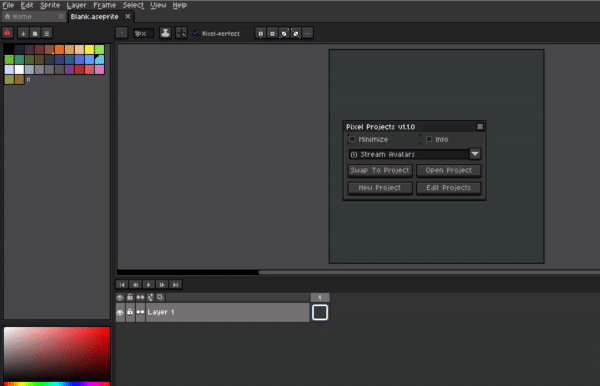Open the File menu
600x386 pixels.
tap(8, 5)
